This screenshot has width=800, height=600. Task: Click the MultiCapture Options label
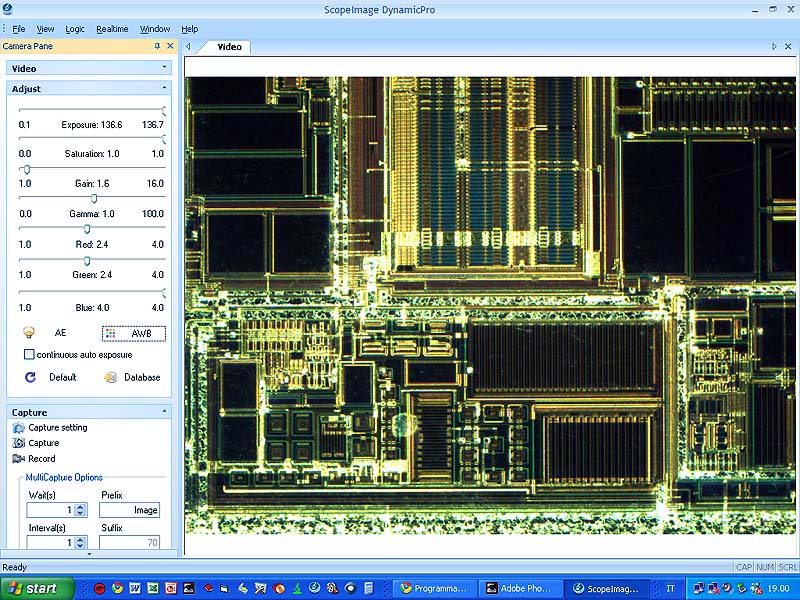(64, 478)
